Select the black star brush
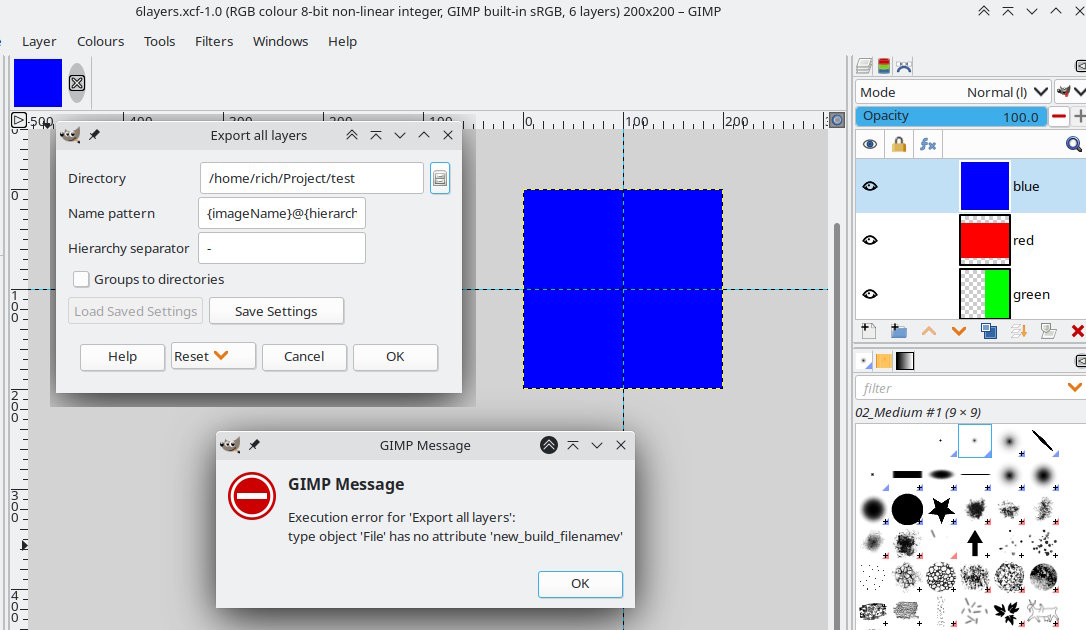 pos(941,510)
